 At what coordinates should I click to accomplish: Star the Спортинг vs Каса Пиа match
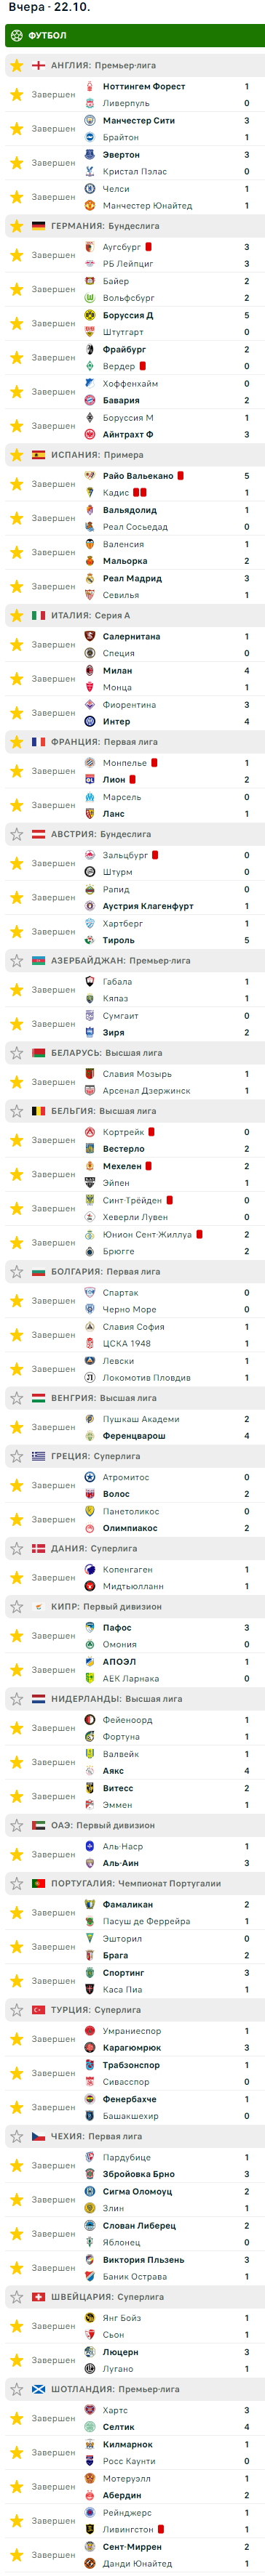click(16, 1981)
